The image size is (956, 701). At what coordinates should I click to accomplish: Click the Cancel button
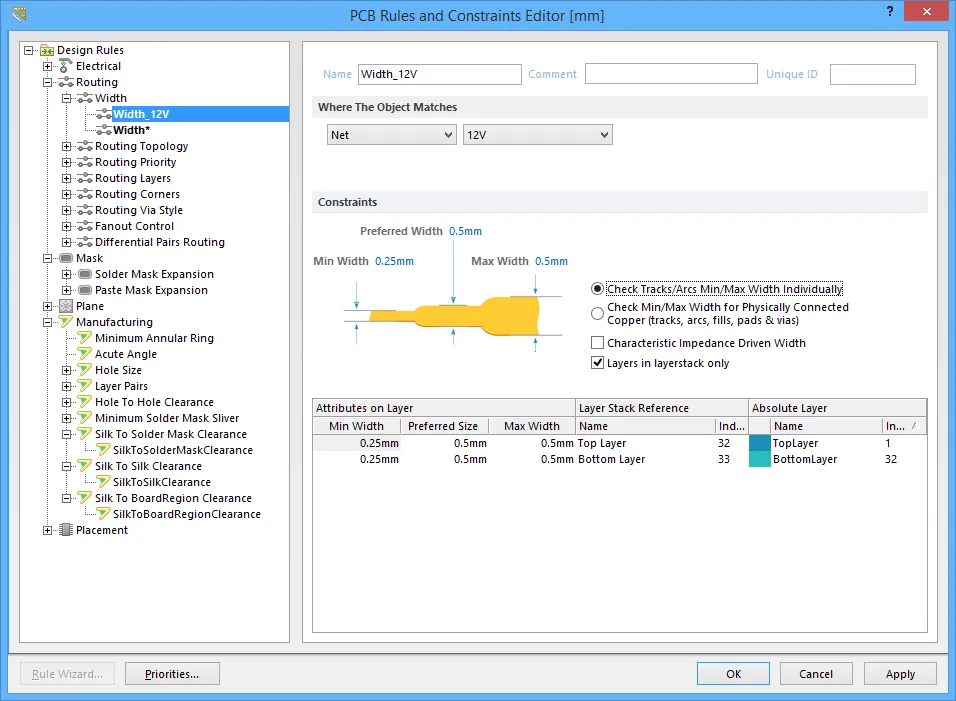coord(816,674)
